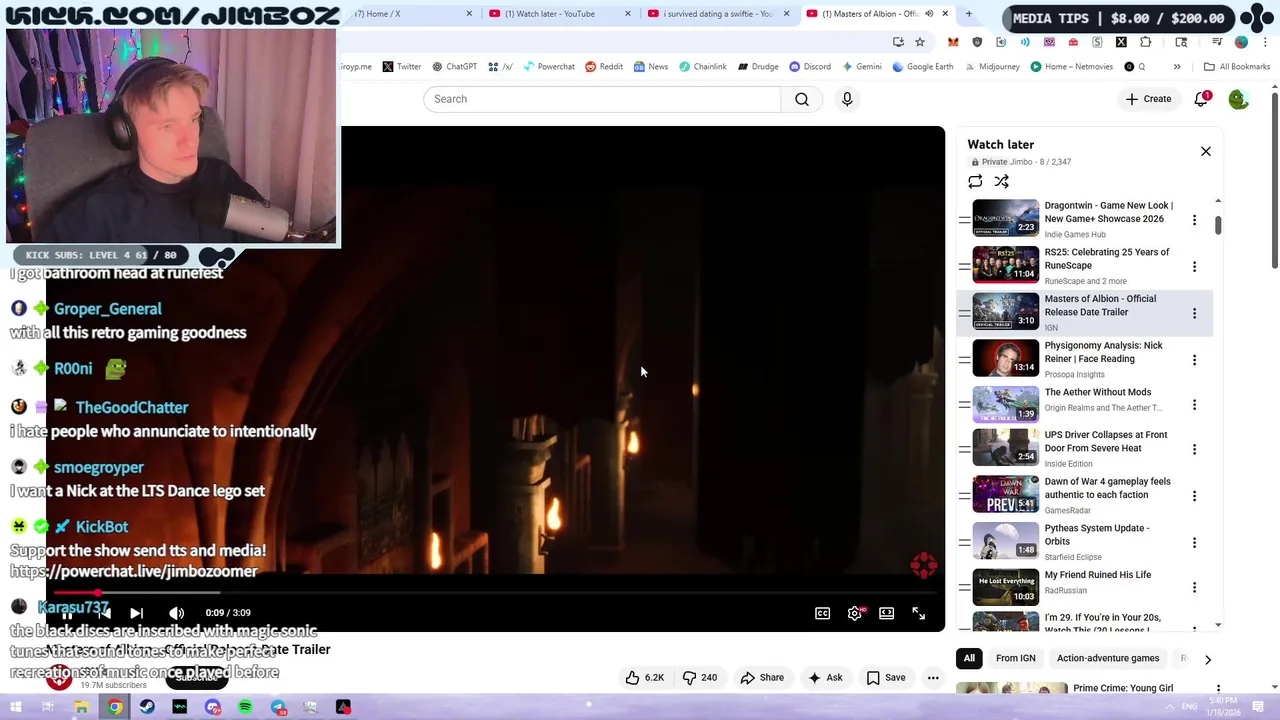
Task: Skip to the next video in the player
Action: coord(137,613)
